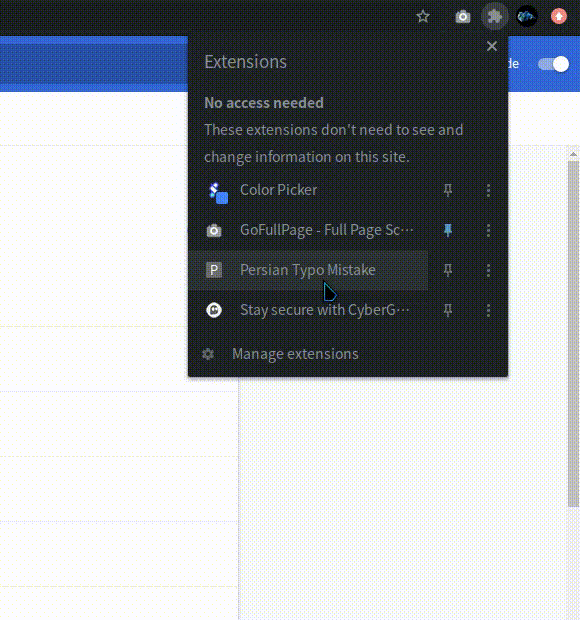Toggle the switch in the blue header
This screenshot has width=580, height=620.
pos(554,64)
